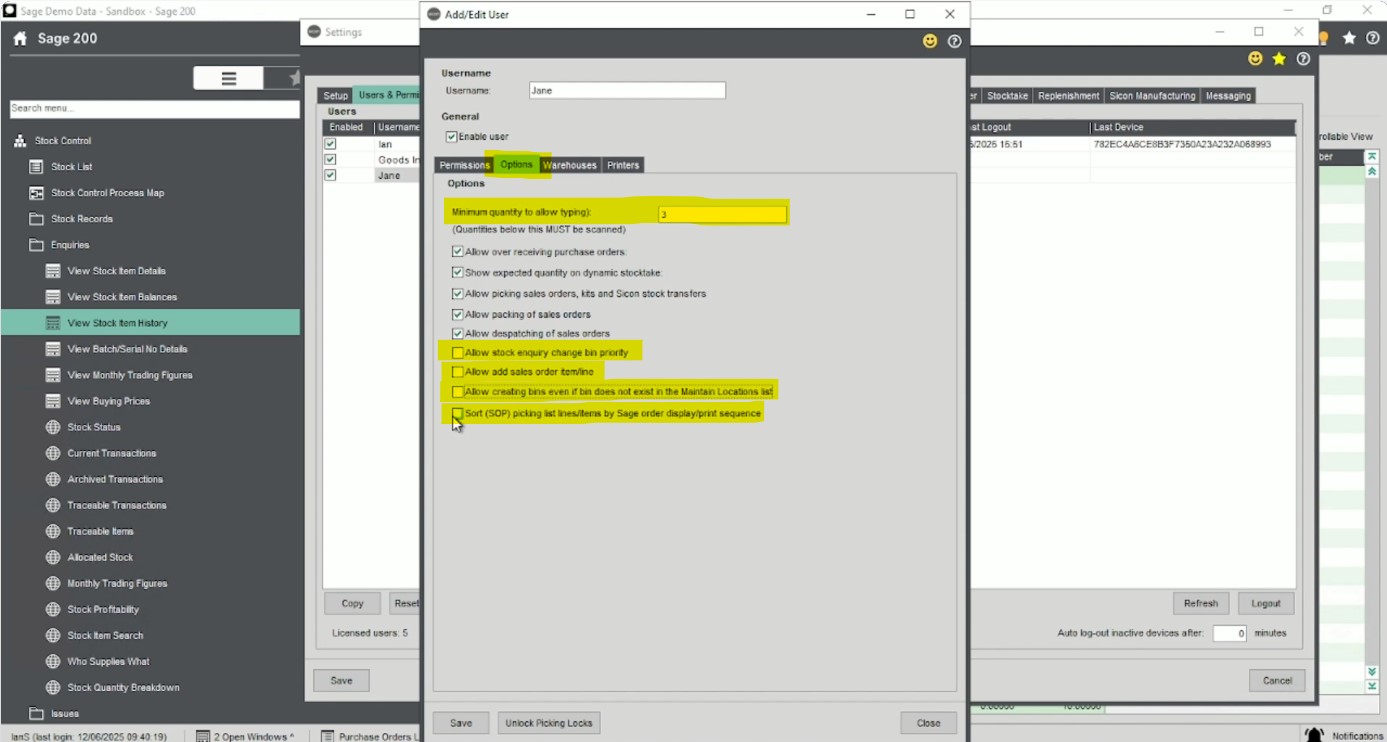Expand the 2 Open Windows list

(x=245, y=737)
